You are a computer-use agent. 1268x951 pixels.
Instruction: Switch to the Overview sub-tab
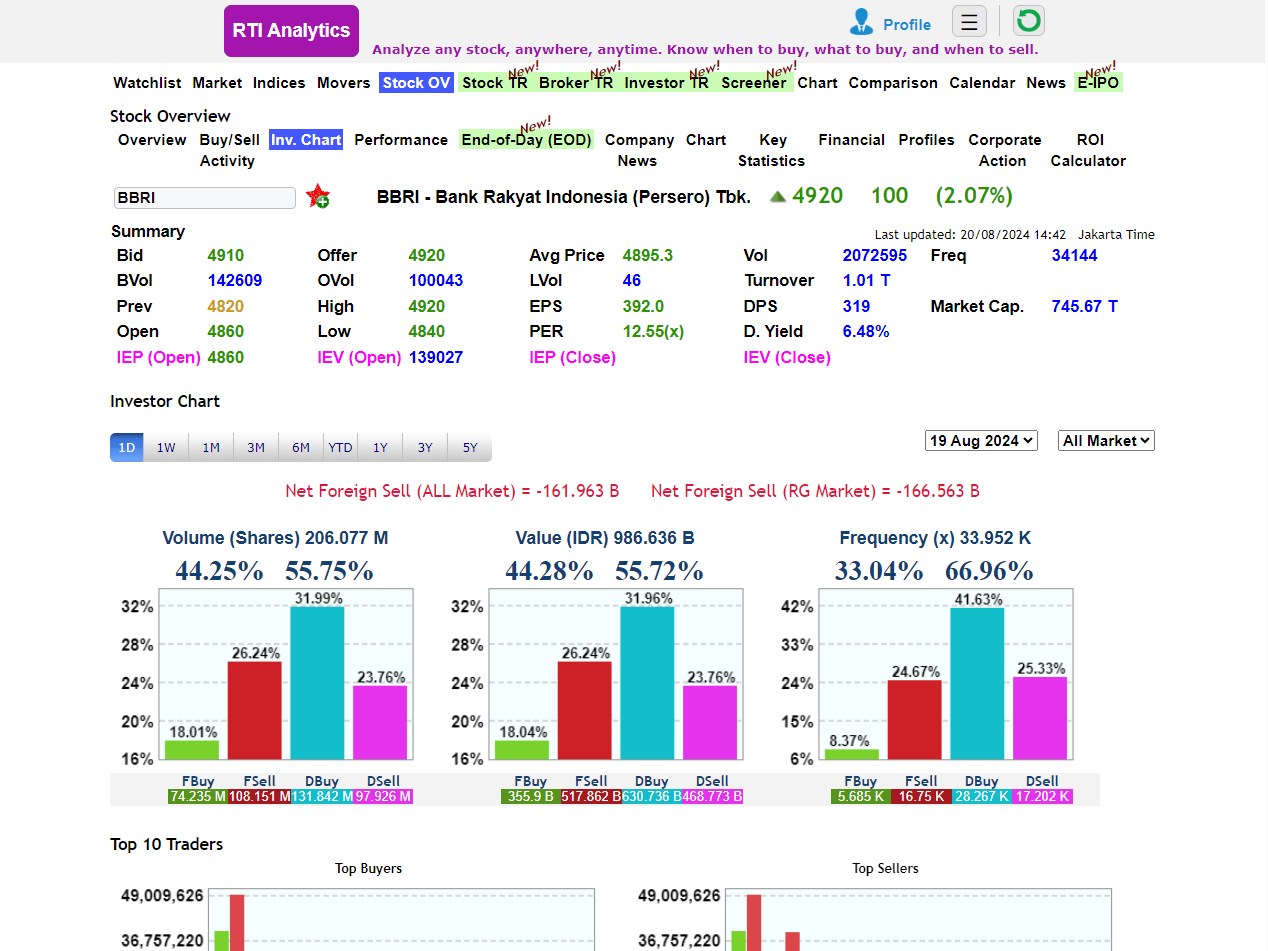(152, 140)
